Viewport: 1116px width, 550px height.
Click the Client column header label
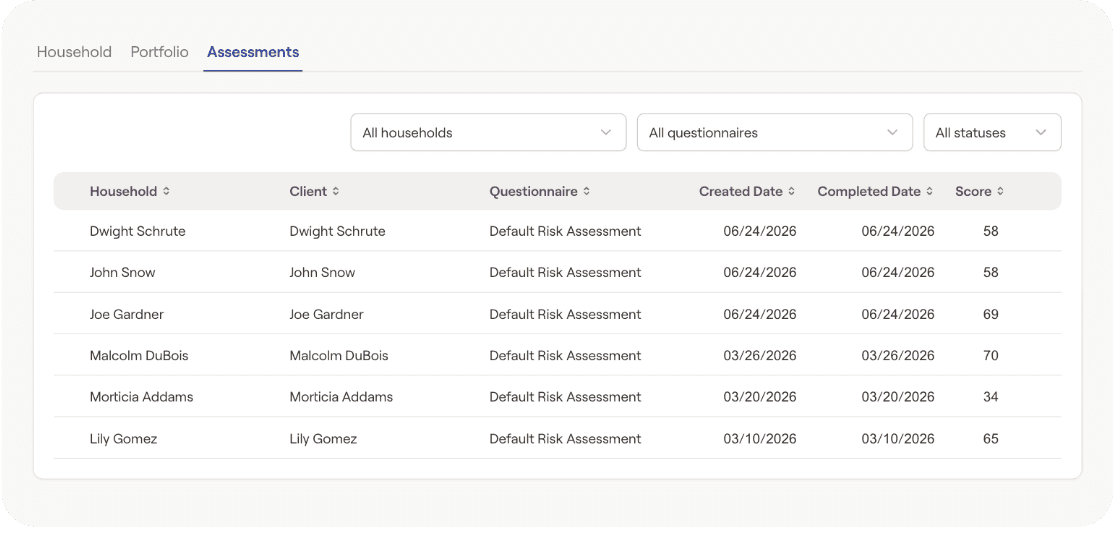[308, 191]
